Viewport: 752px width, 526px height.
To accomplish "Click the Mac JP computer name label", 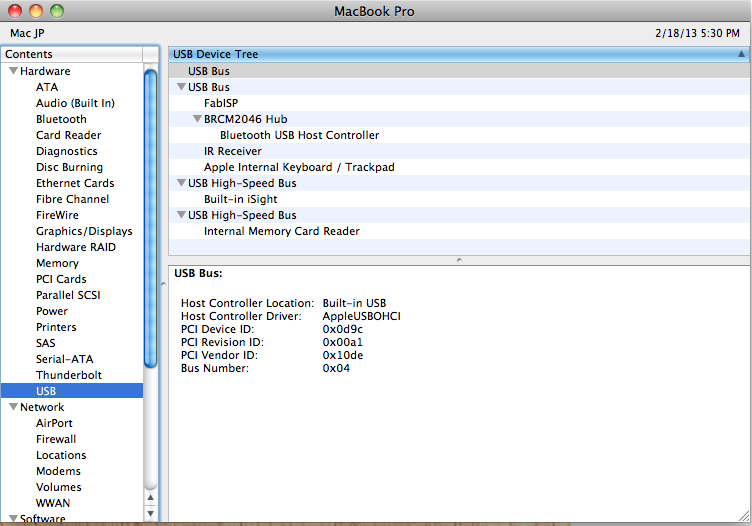I will (x=27, y=33).
